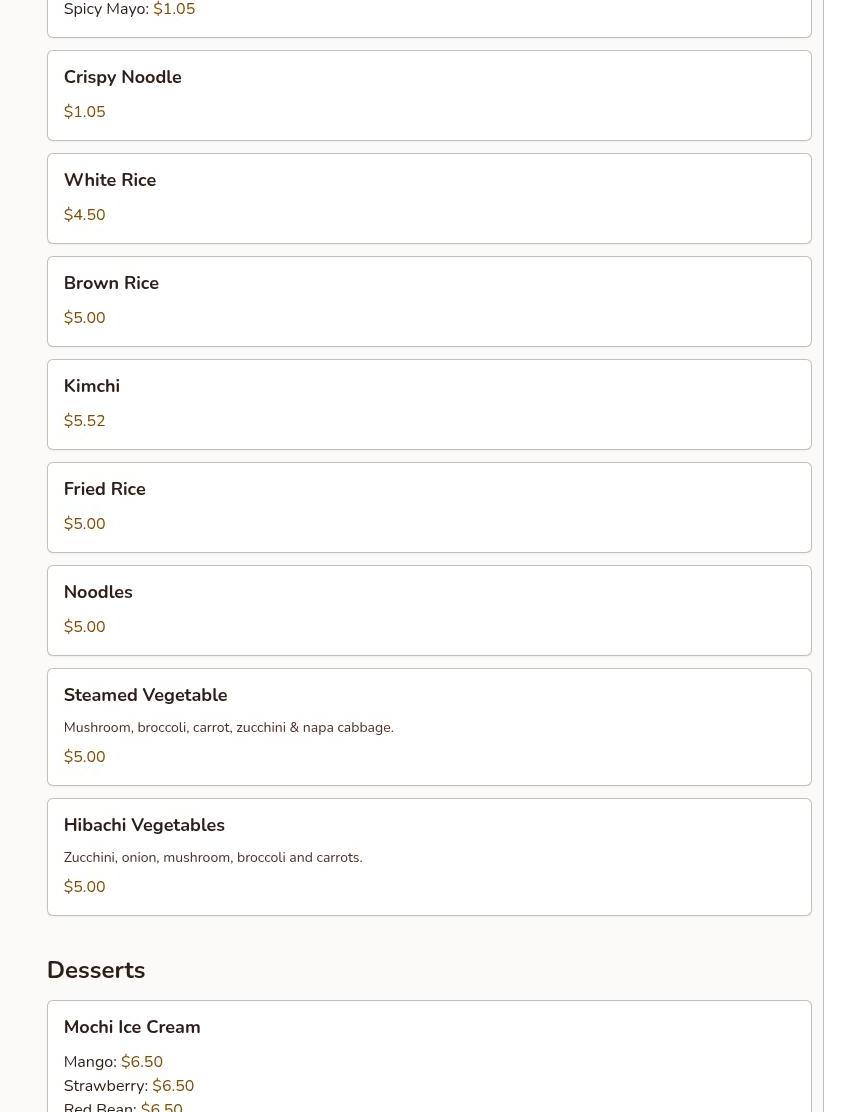Viewport: 844px width, 1112px height.
Task: Click the Spicy Mayo $1.05 option
Action: click(129, 10)
